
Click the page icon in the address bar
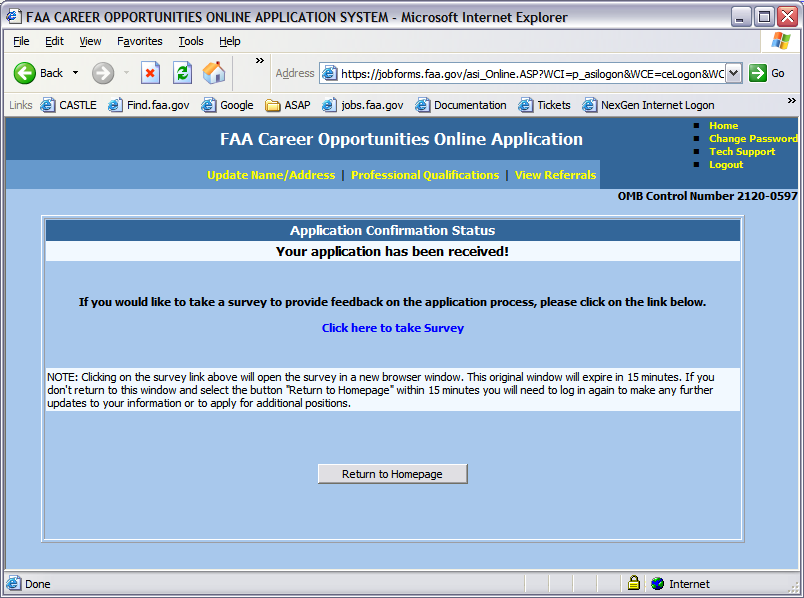click(x=330, y=73)
